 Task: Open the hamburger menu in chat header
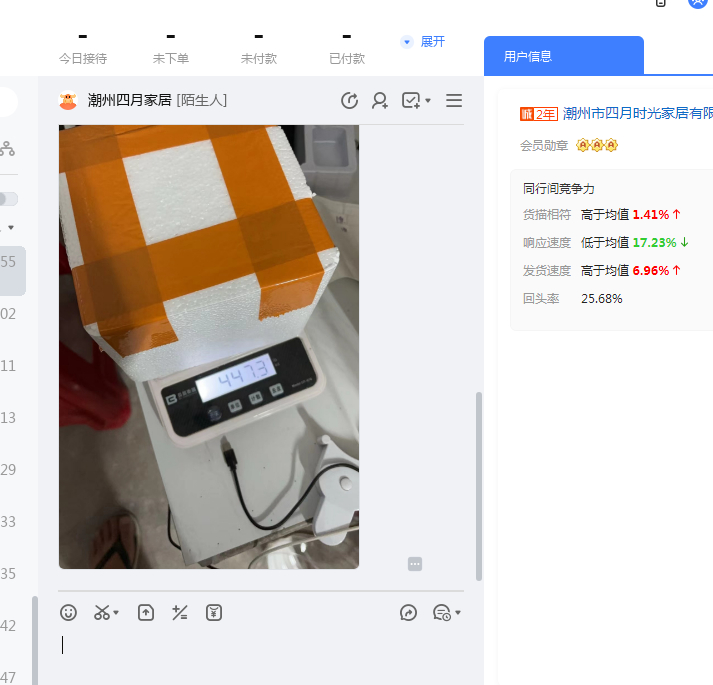pyautogui.click(x=454, y=100)
